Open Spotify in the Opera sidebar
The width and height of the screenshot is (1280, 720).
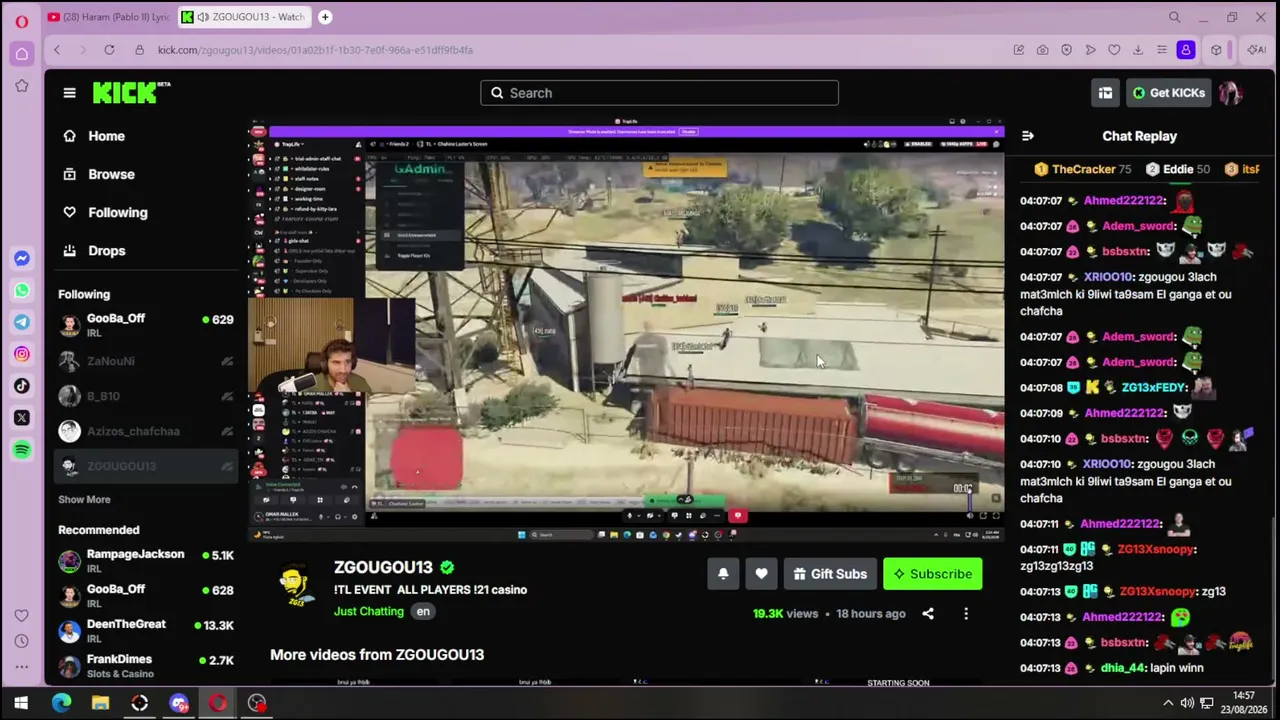tap(22, 450)
